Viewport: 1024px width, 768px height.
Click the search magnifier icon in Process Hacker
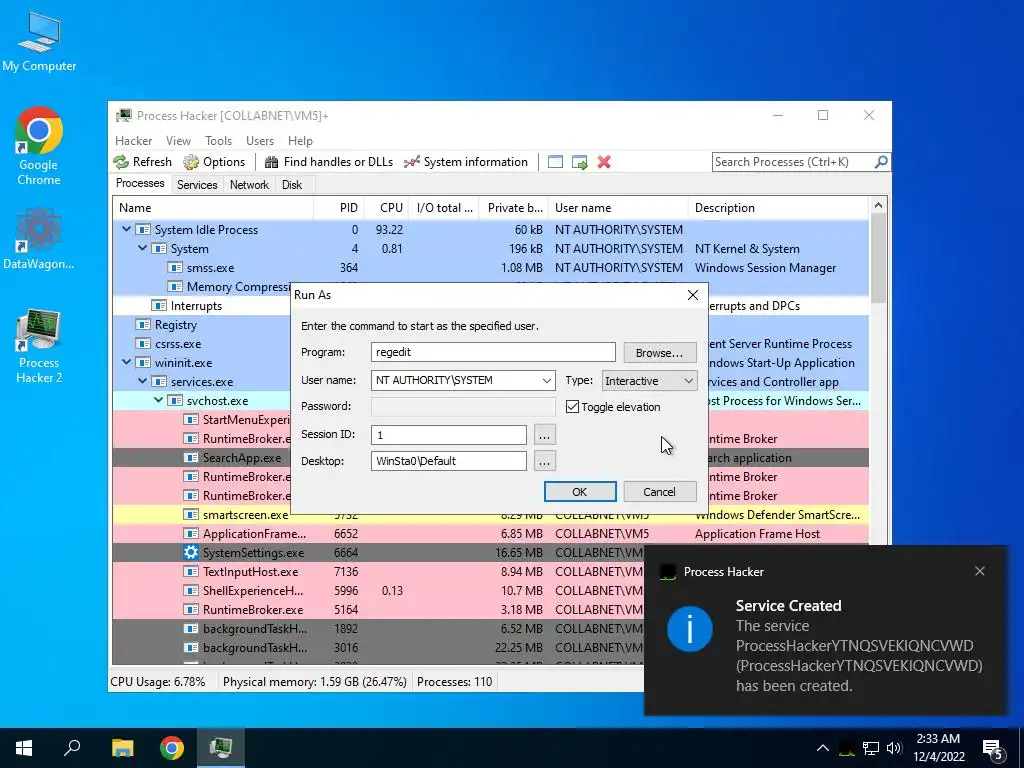pyautogui.click(x=881, y=161)
